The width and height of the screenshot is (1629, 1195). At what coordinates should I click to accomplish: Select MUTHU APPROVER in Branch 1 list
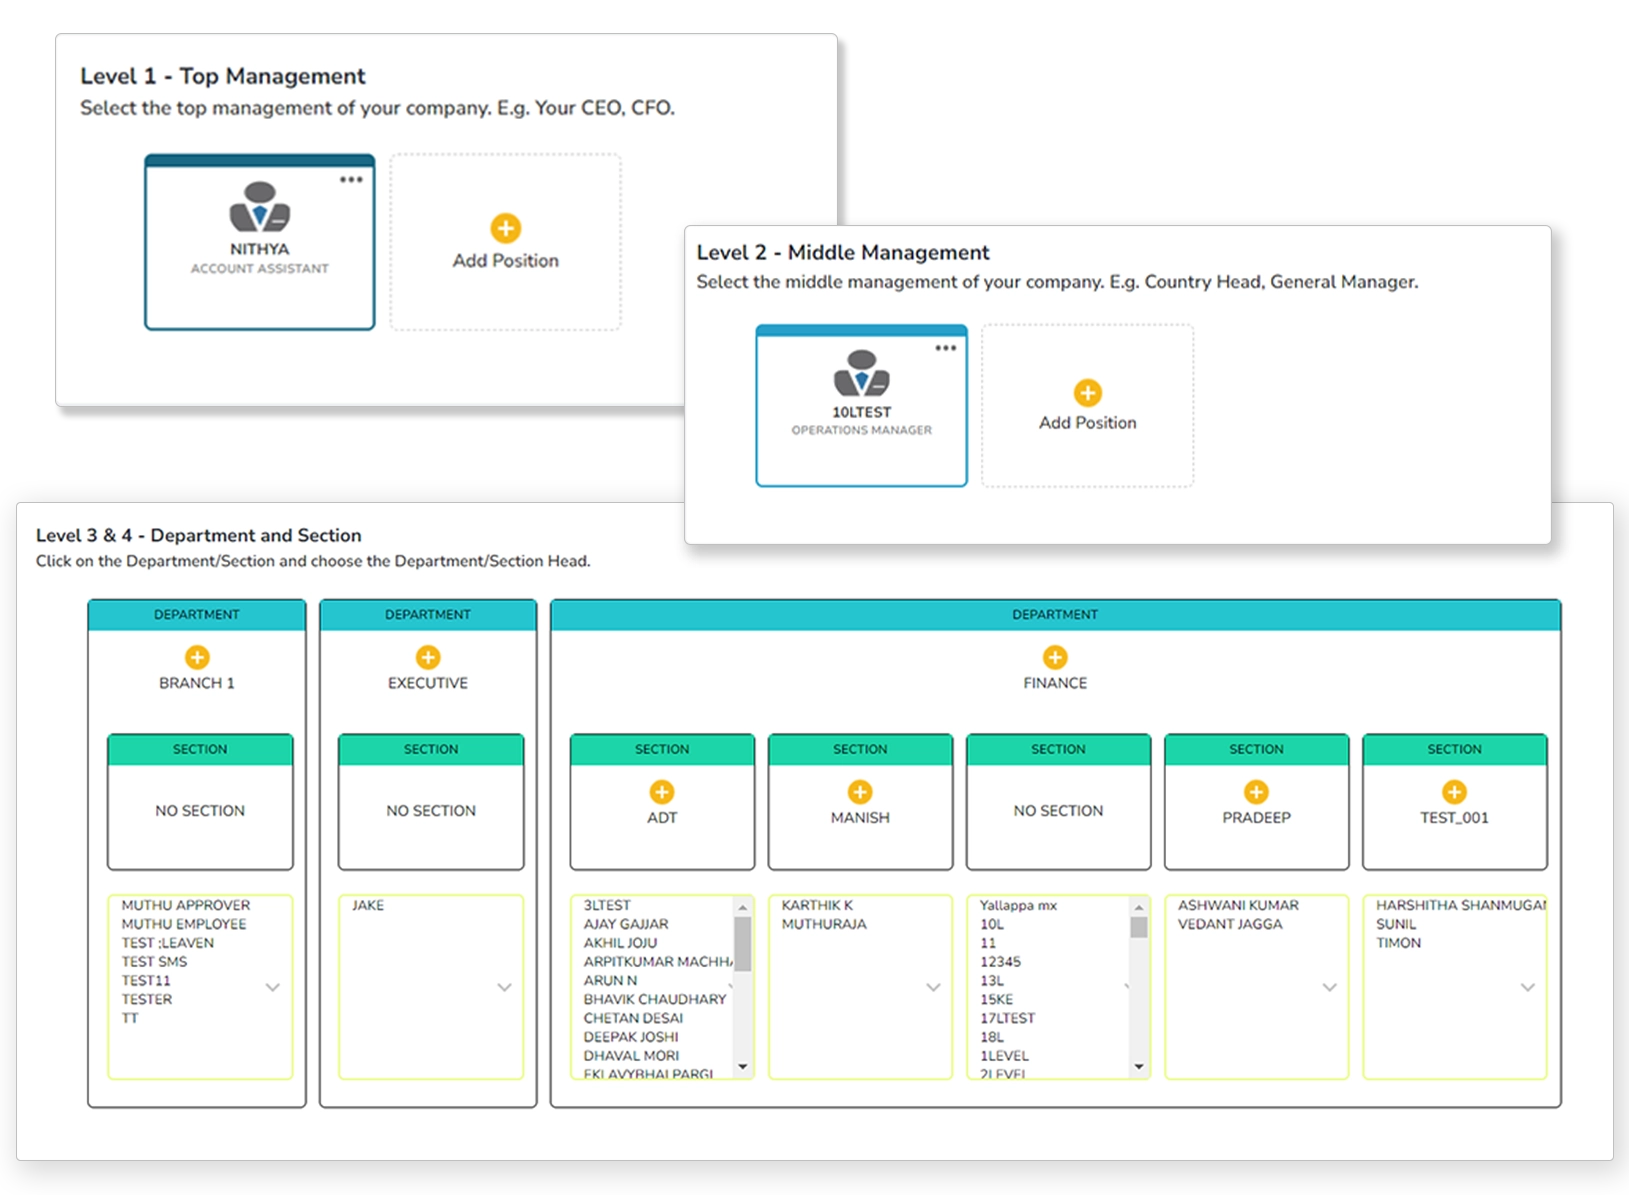pyautogui.click(x=186, y=905)
